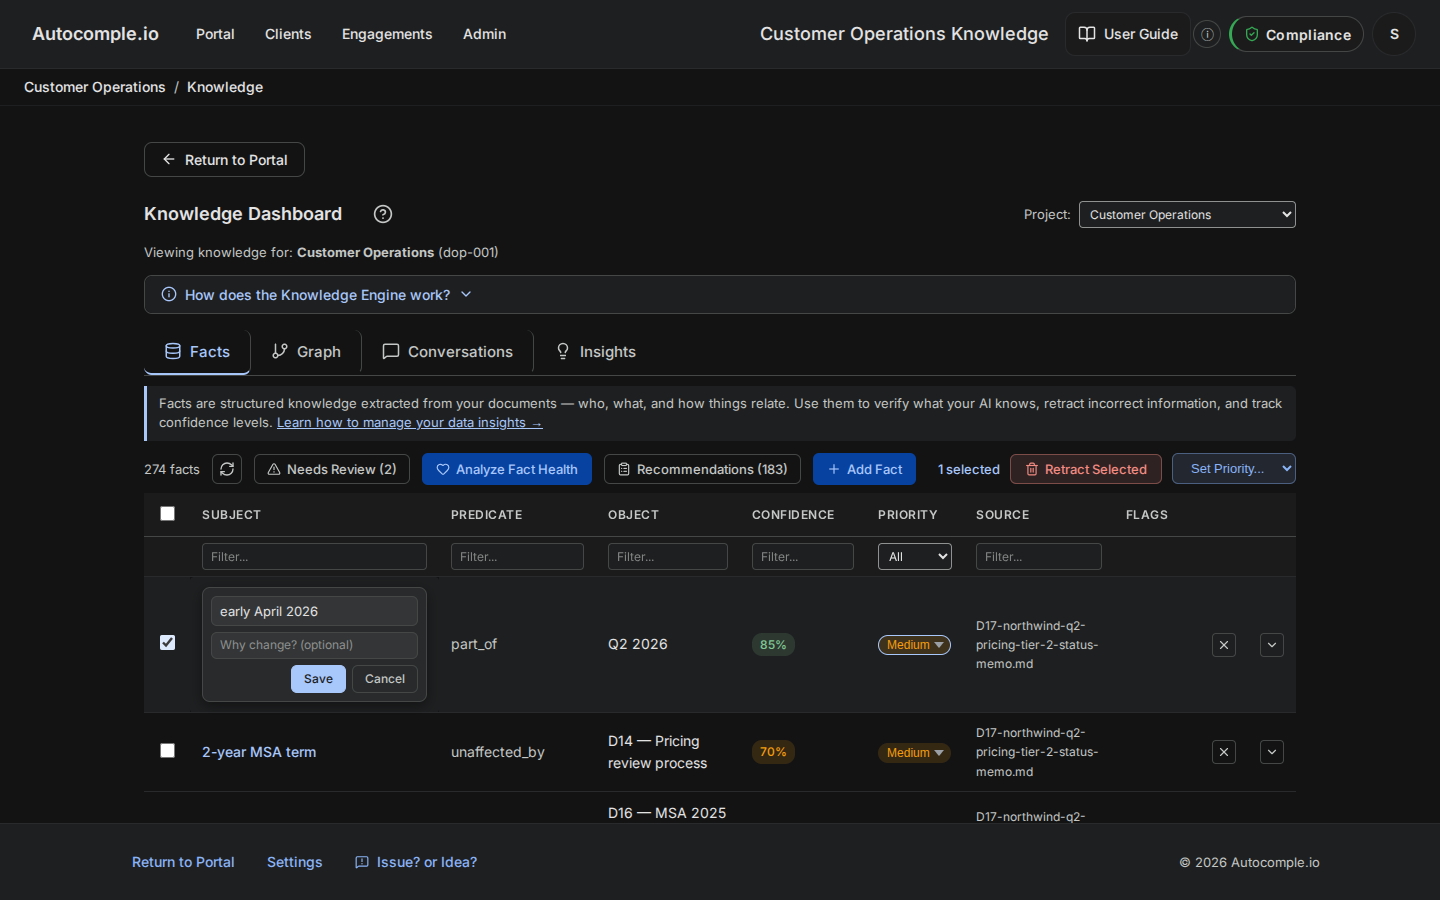The image size is (1440, 900).
Task: Uncheck the early April 2026 row checkbox
Action: [x=168, y=643]
